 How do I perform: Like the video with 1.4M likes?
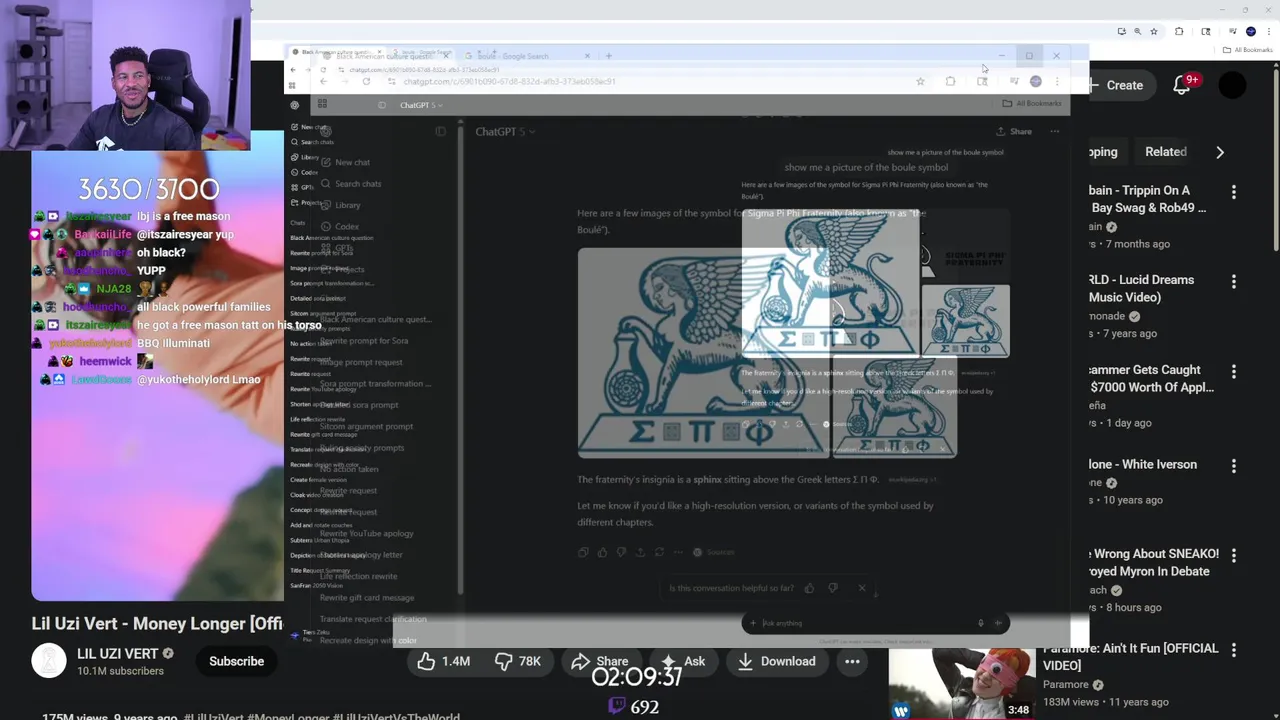click(x=444, y=661)
